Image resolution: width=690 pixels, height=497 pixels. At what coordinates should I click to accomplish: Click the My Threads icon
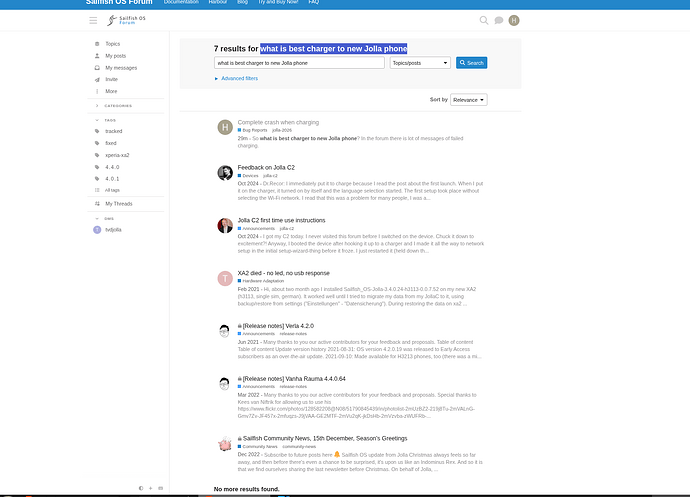(x=97, y=204)
